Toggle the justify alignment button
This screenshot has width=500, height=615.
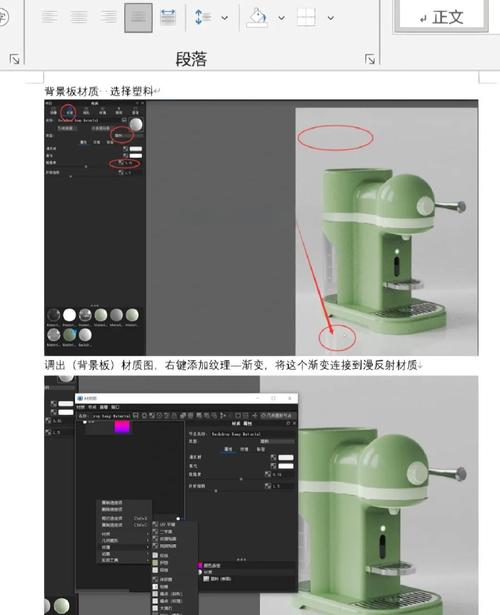click(138, 17)
